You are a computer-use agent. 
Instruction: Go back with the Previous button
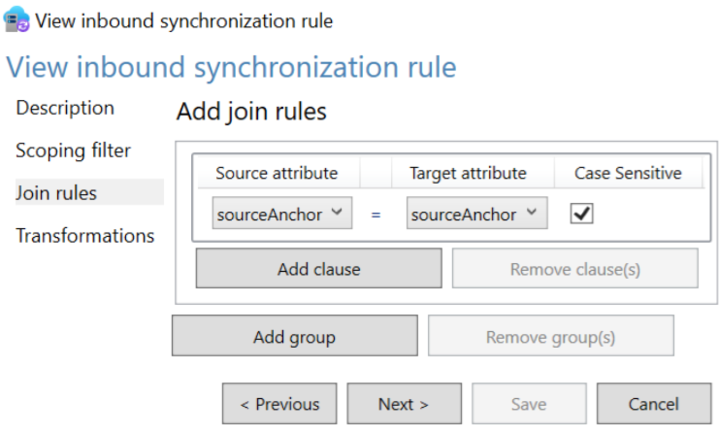pos(279,404)
